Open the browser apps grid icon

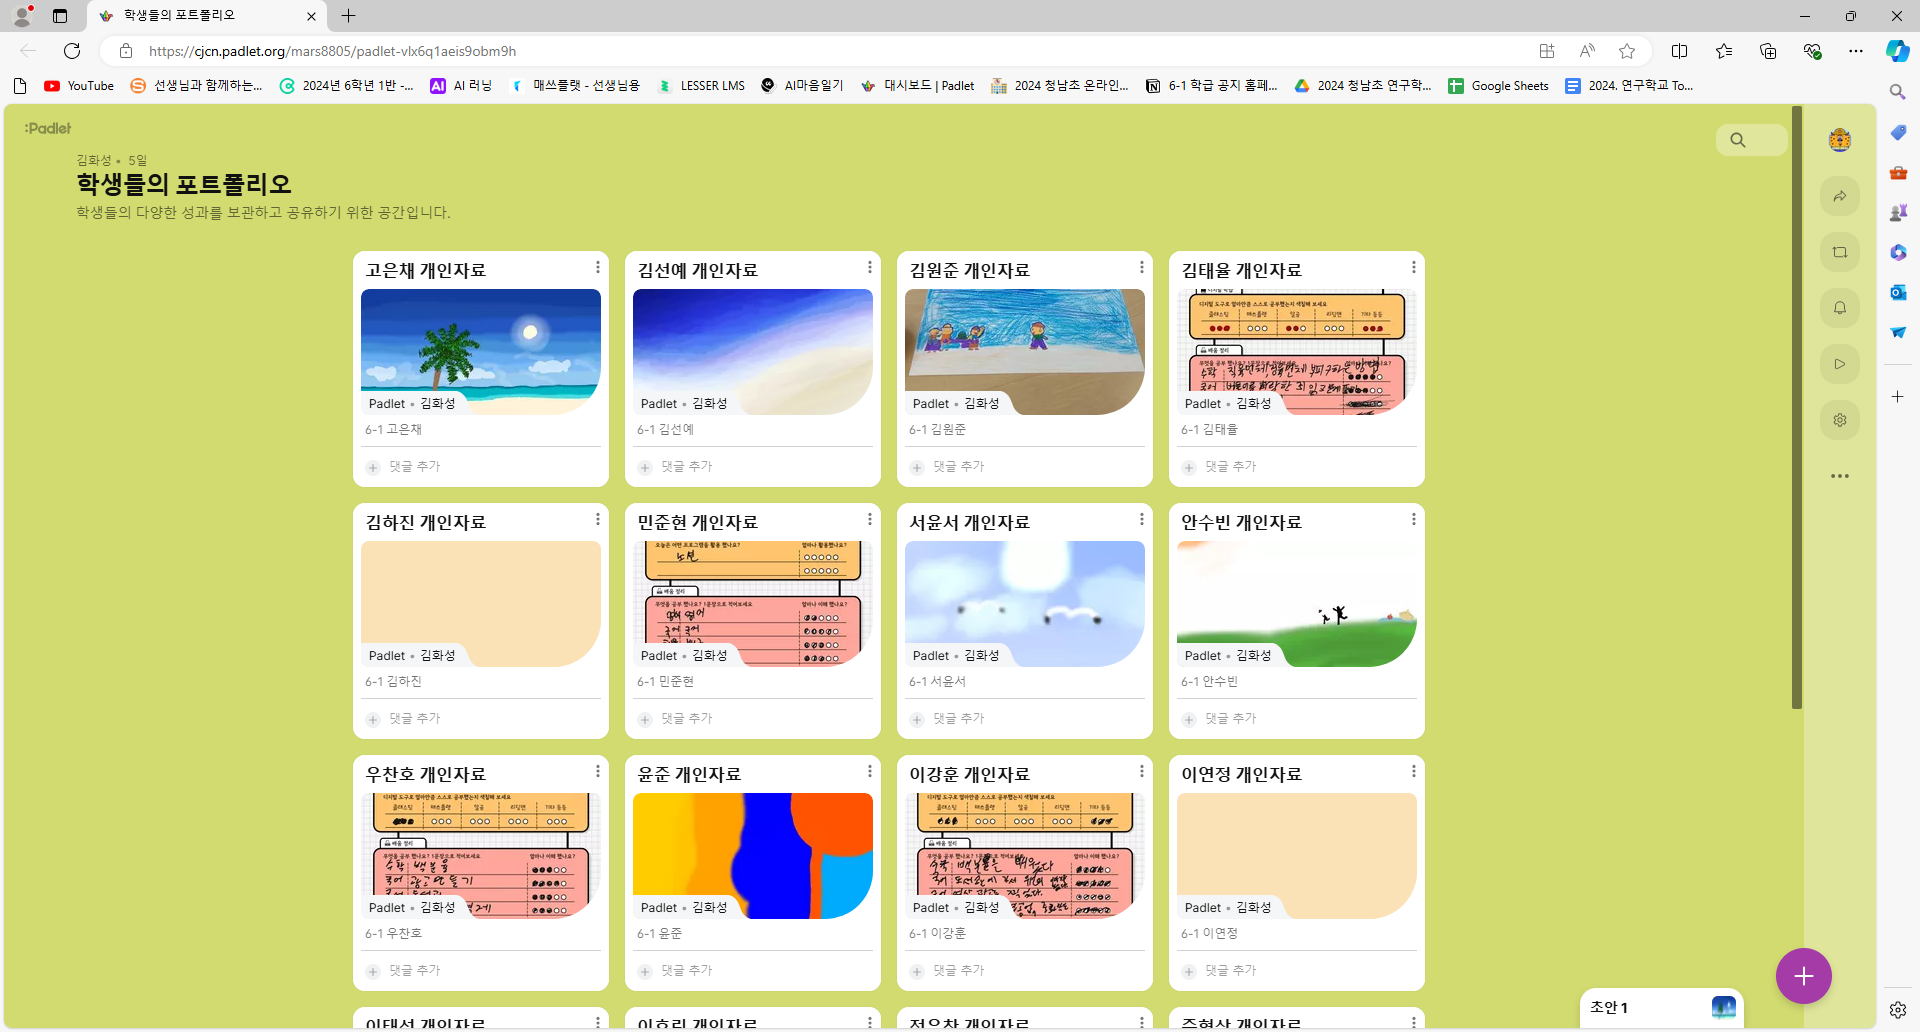point(1547,51)
